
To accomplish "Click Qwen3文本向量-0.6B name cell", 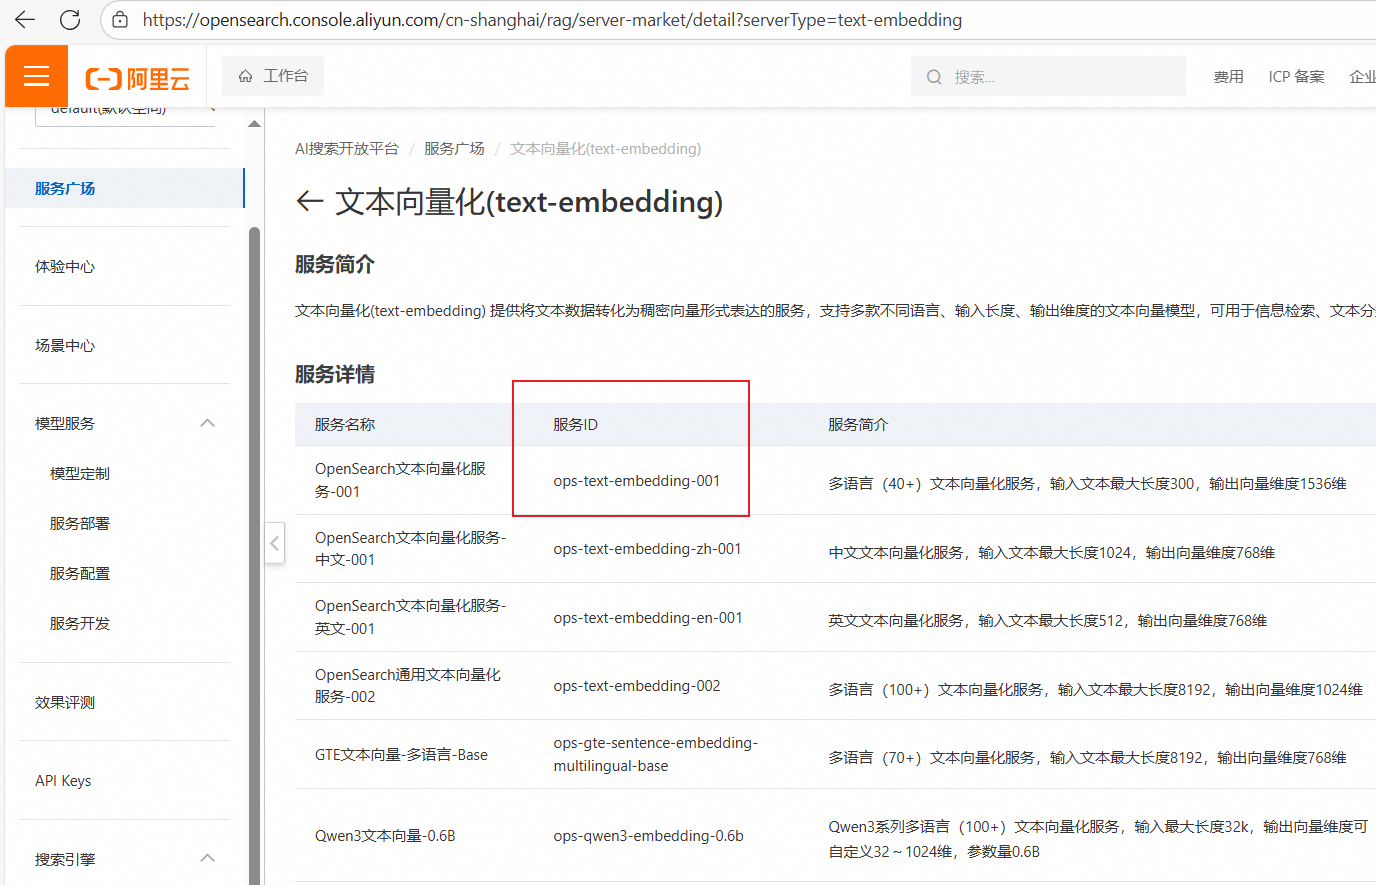I will pos(385,836).
